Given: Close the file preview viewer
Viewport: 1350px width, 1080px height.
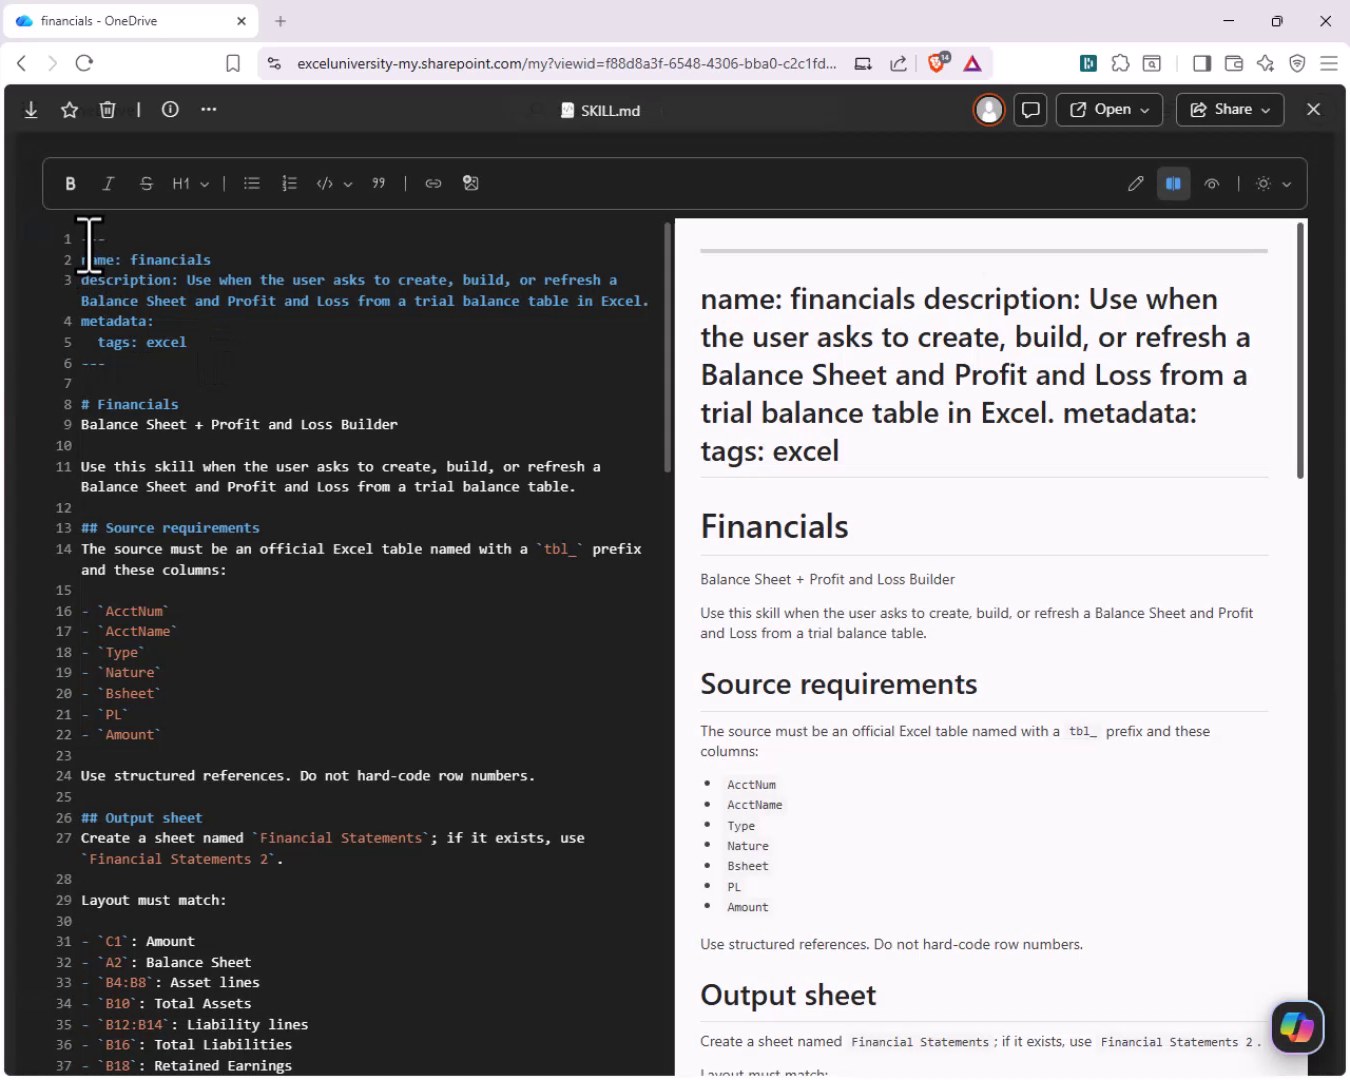Looking at the screenshot, I should [x=1314, y=110].
